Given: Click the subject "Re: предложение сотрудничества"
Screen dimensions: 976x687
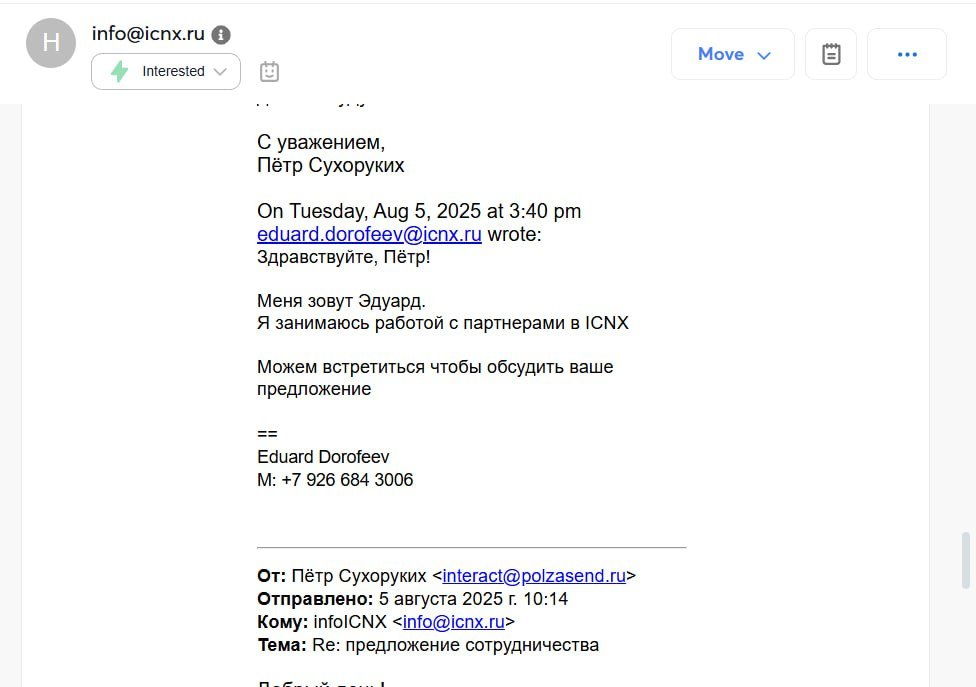Looking at the screenshot, I should pyautogui.click(x=455, y=645).
